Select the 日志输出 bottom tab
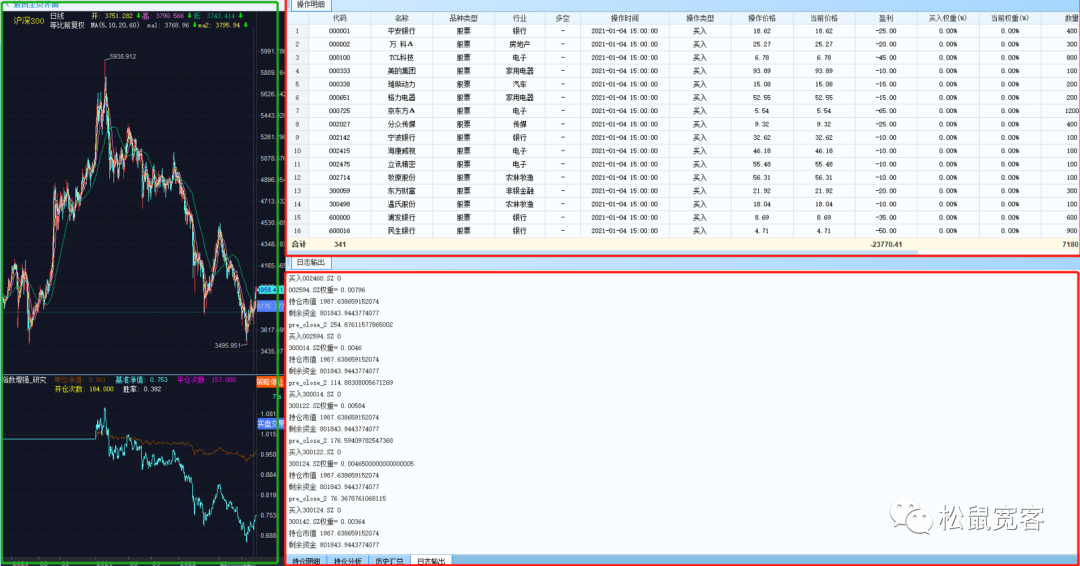The height and width of the screenshot is (566, 1080). tap(431, 561)
